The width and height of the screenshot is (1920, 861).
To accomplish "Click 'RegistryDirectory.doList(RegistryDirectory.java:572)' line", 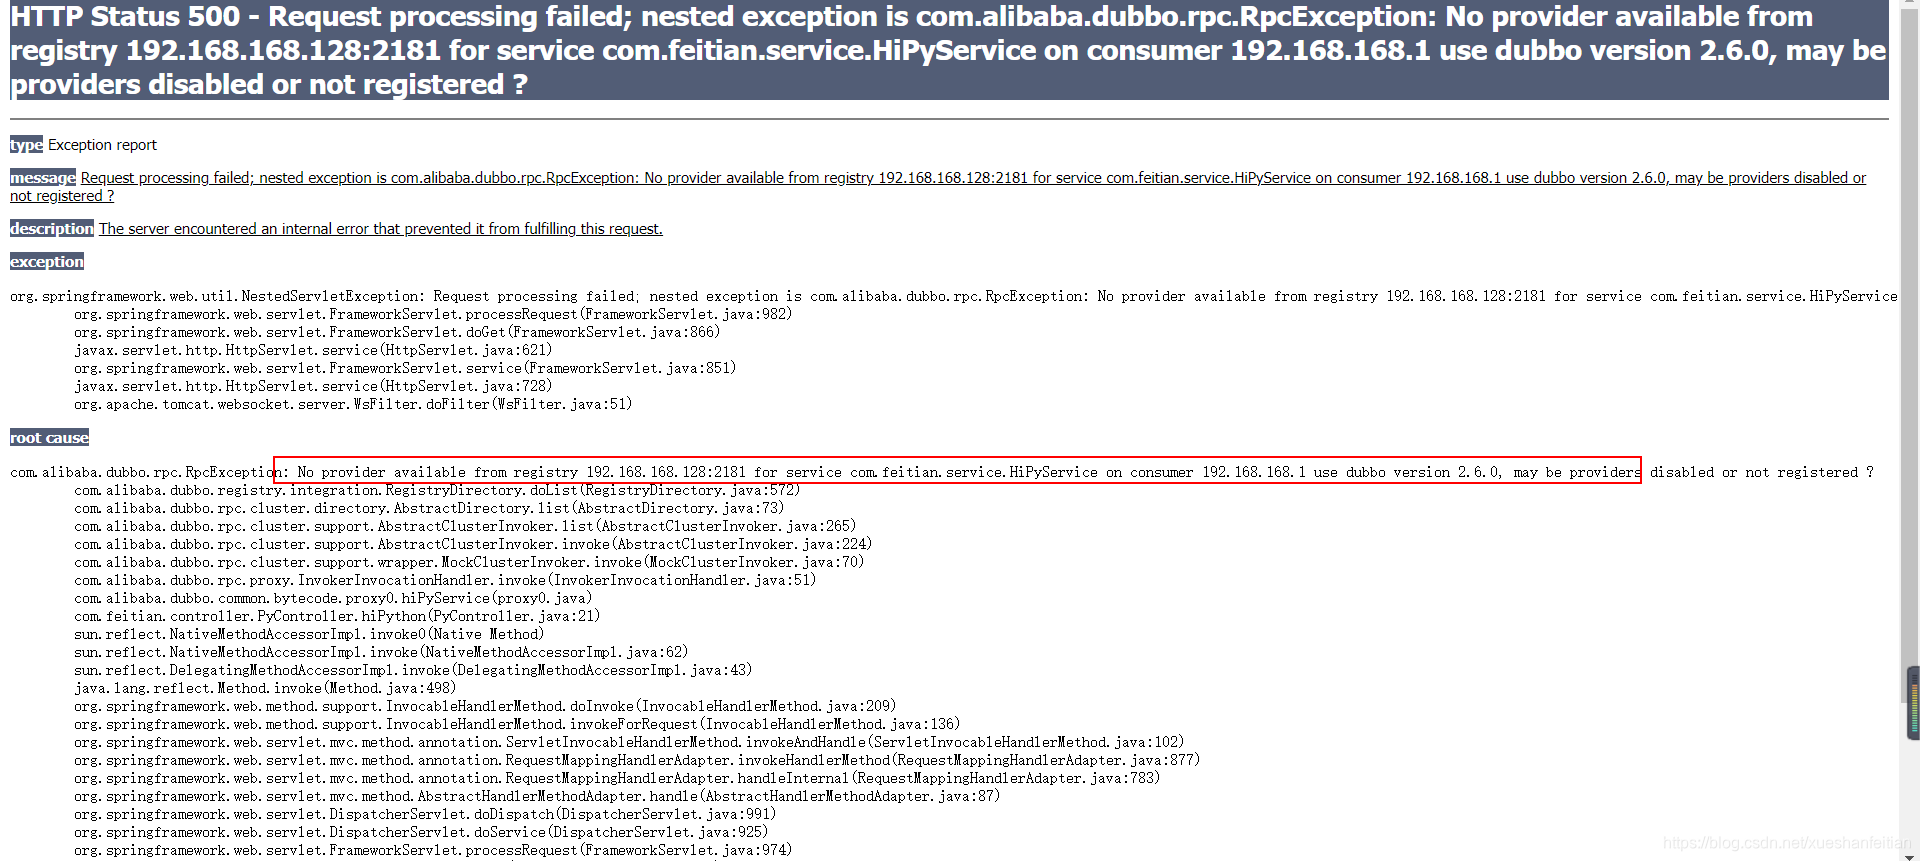I will (x=437, y=490).
